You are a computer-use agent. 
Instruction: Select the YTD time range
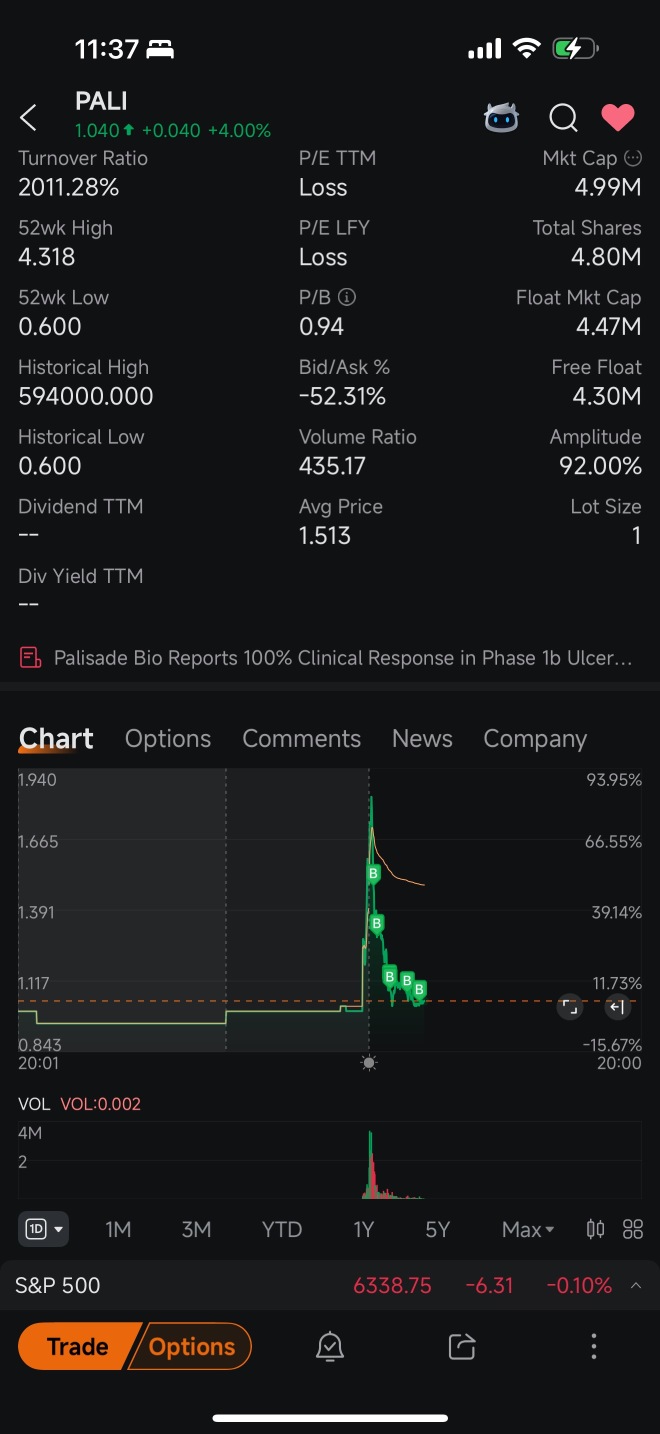click(282, 1229)
